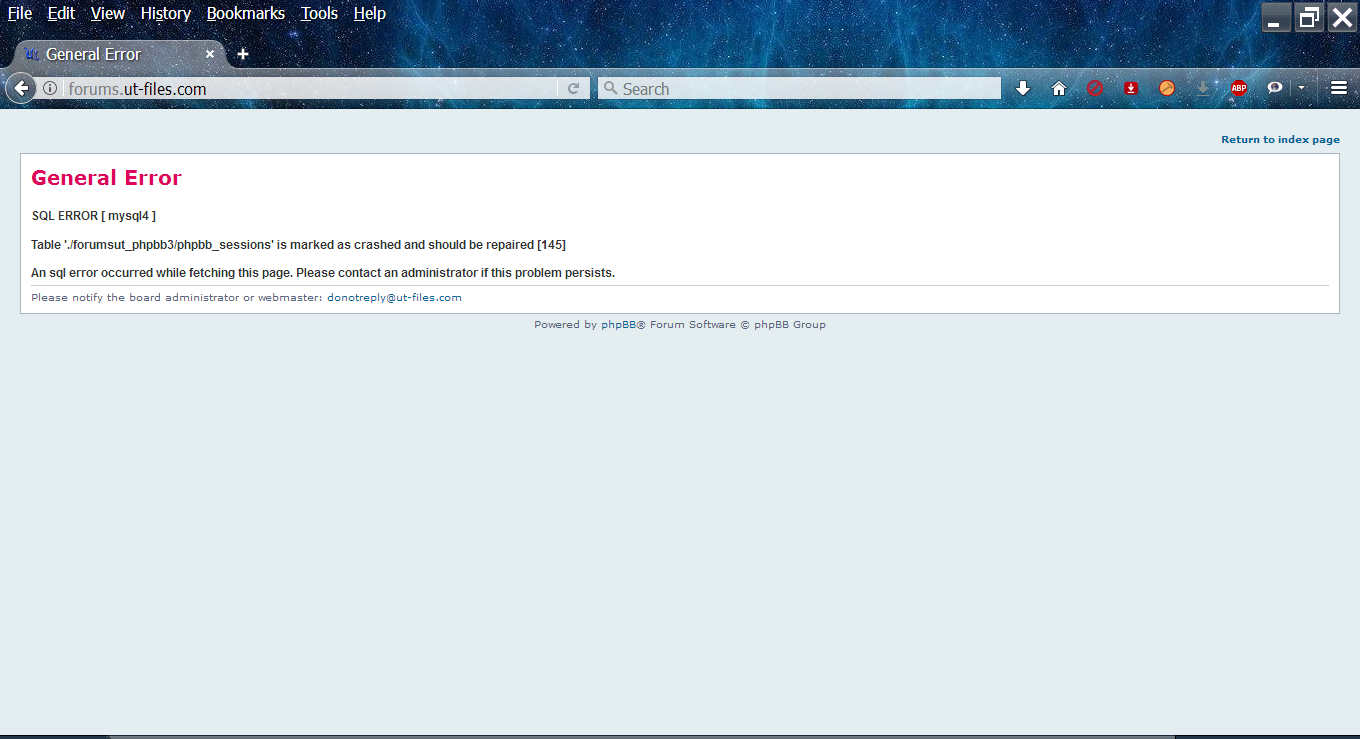Open the File menu
This screenshot has width=1360, height=739.
20,14
